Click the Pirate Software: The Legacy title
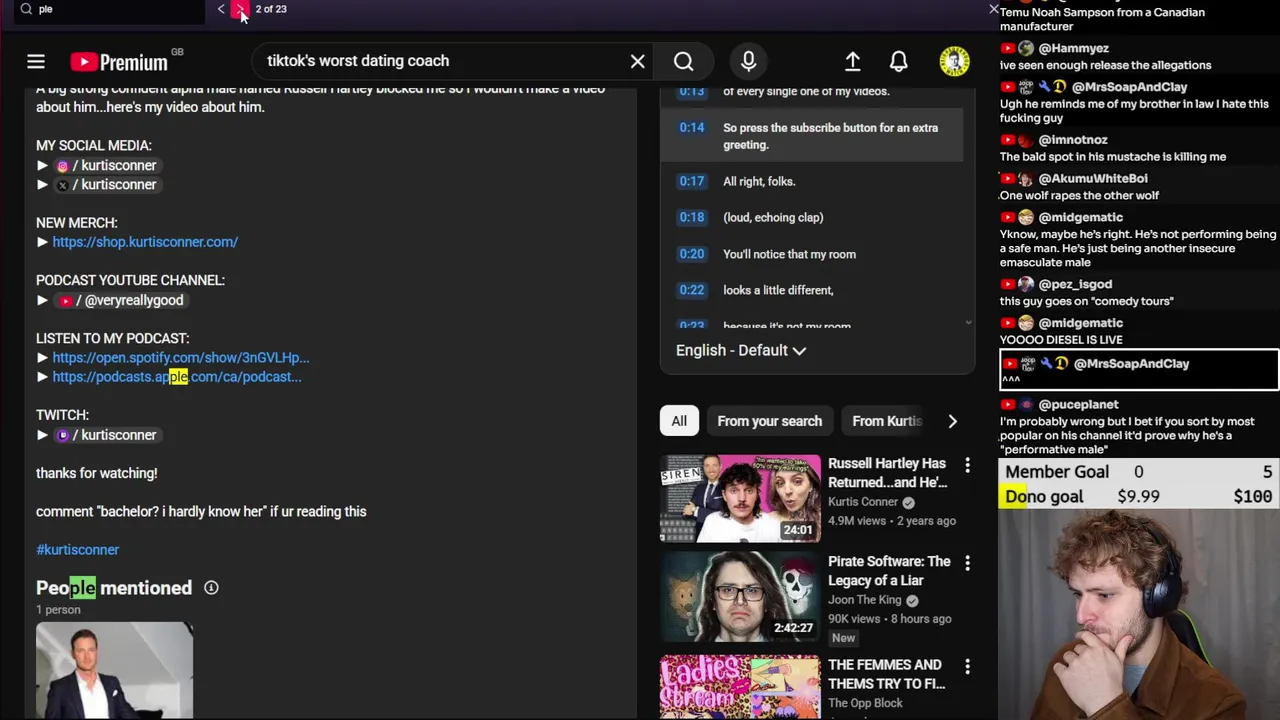This screenshot has height=720, width=1280. tap(889, 571)
